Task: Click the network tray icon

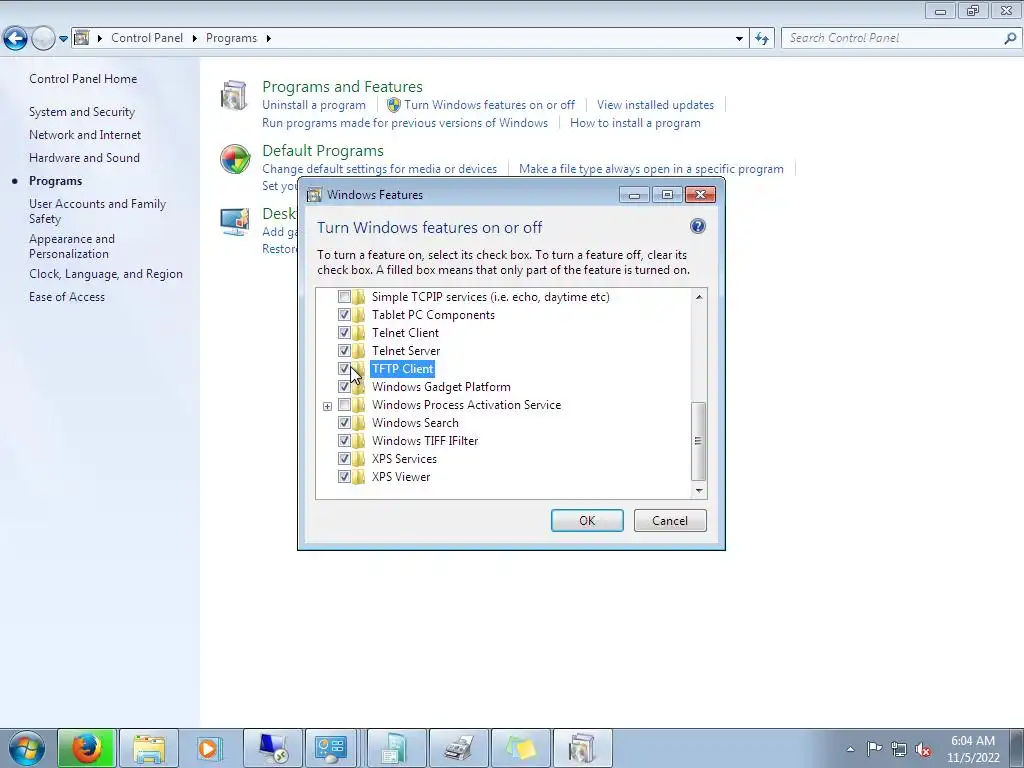Action: 899,749
